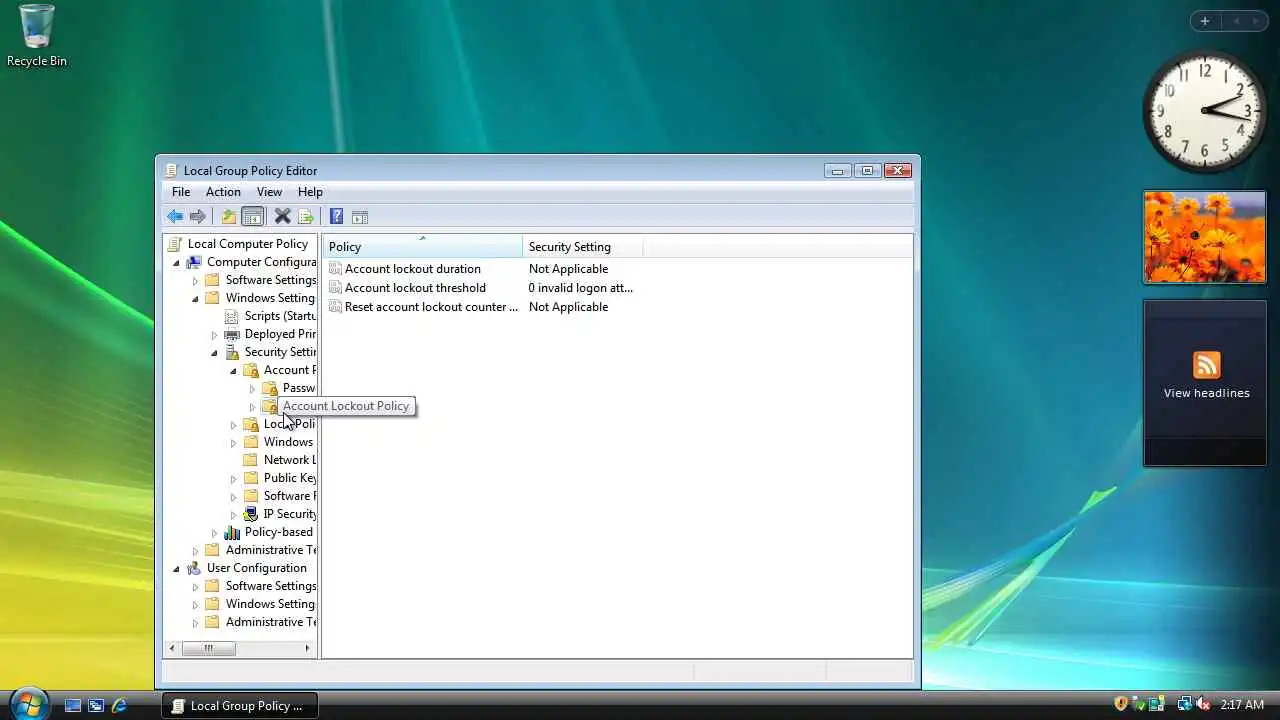This screenshot has height=720, width=1280.
Task: Click the Back arrow in the toolbar
Action: [x=175, y=217]
